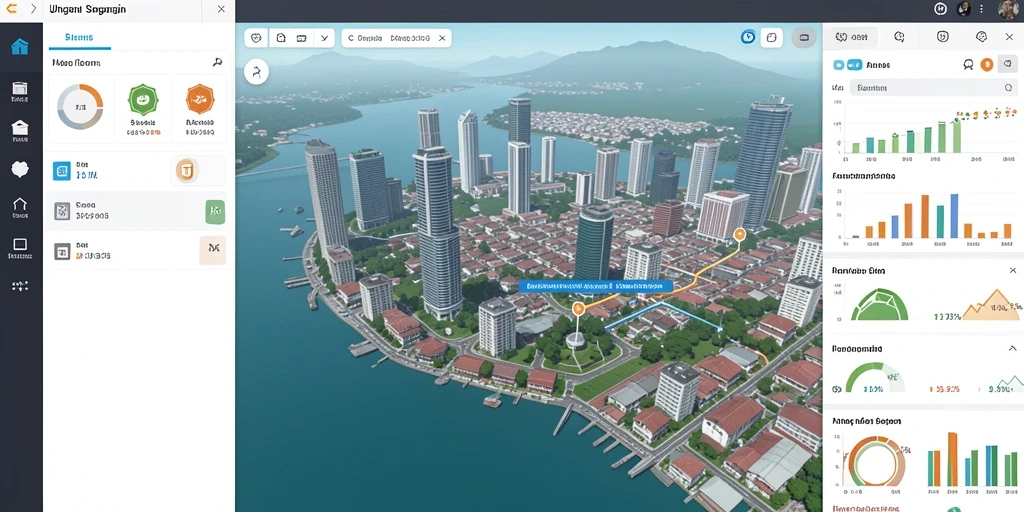
Task: Click the heart icon in map toolbar
Action: tap(256, 38)
